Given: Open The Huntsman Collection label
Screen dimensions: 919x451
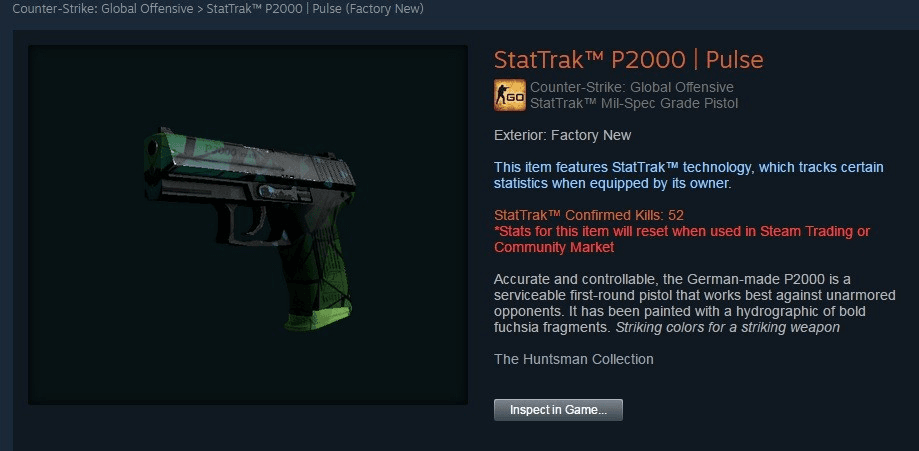Looking at the screenshot, I should (x=573, y=359).
